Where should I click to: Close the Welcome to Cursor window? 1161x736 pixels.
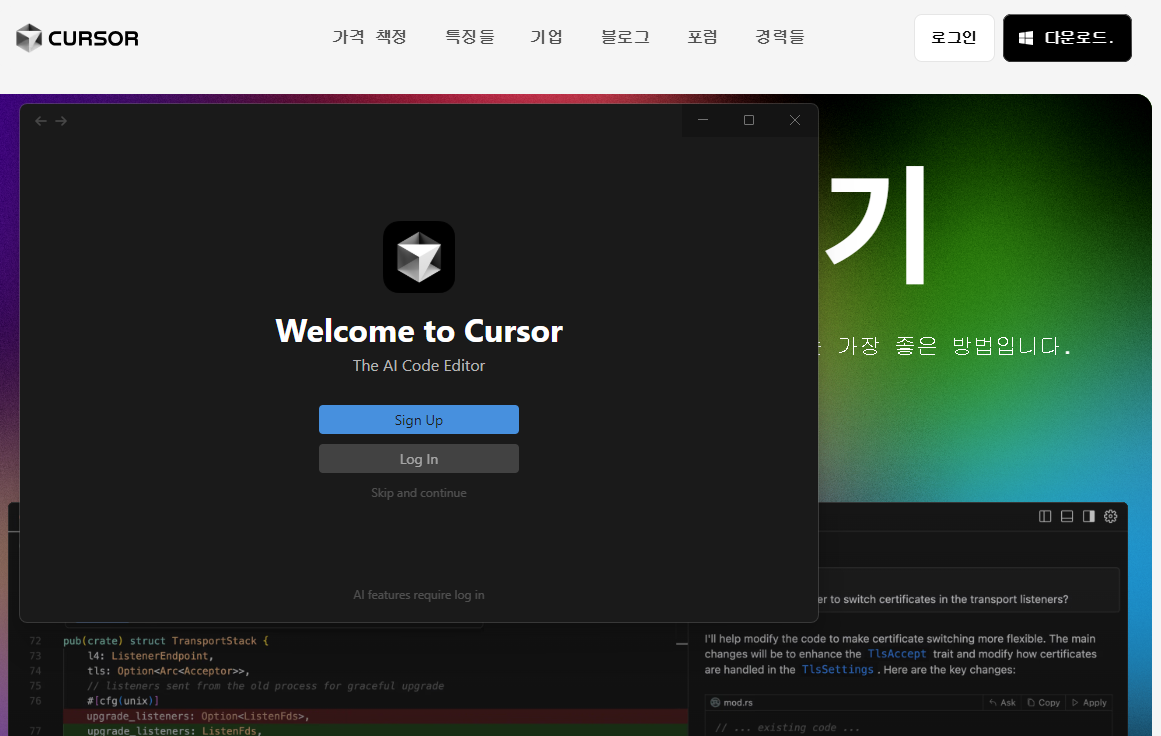(x=794, y=120)
